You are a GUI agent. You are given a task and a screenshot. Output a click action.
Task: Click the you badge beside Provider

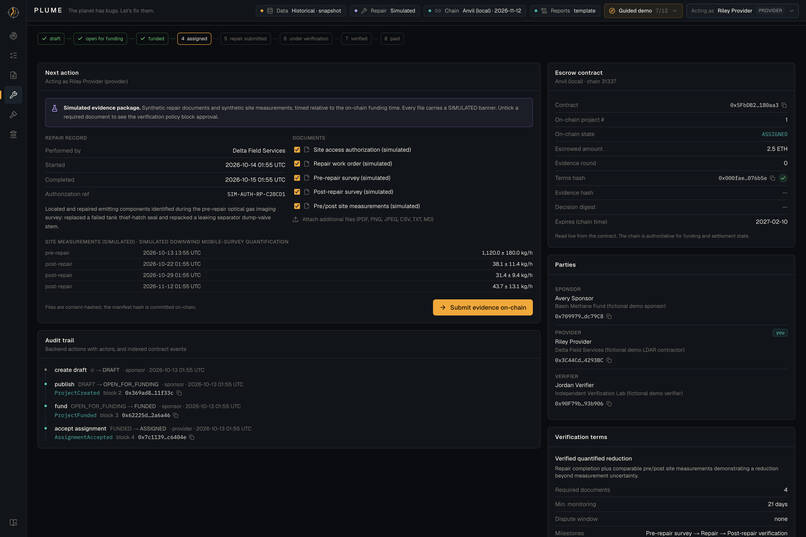pos(780,333)
